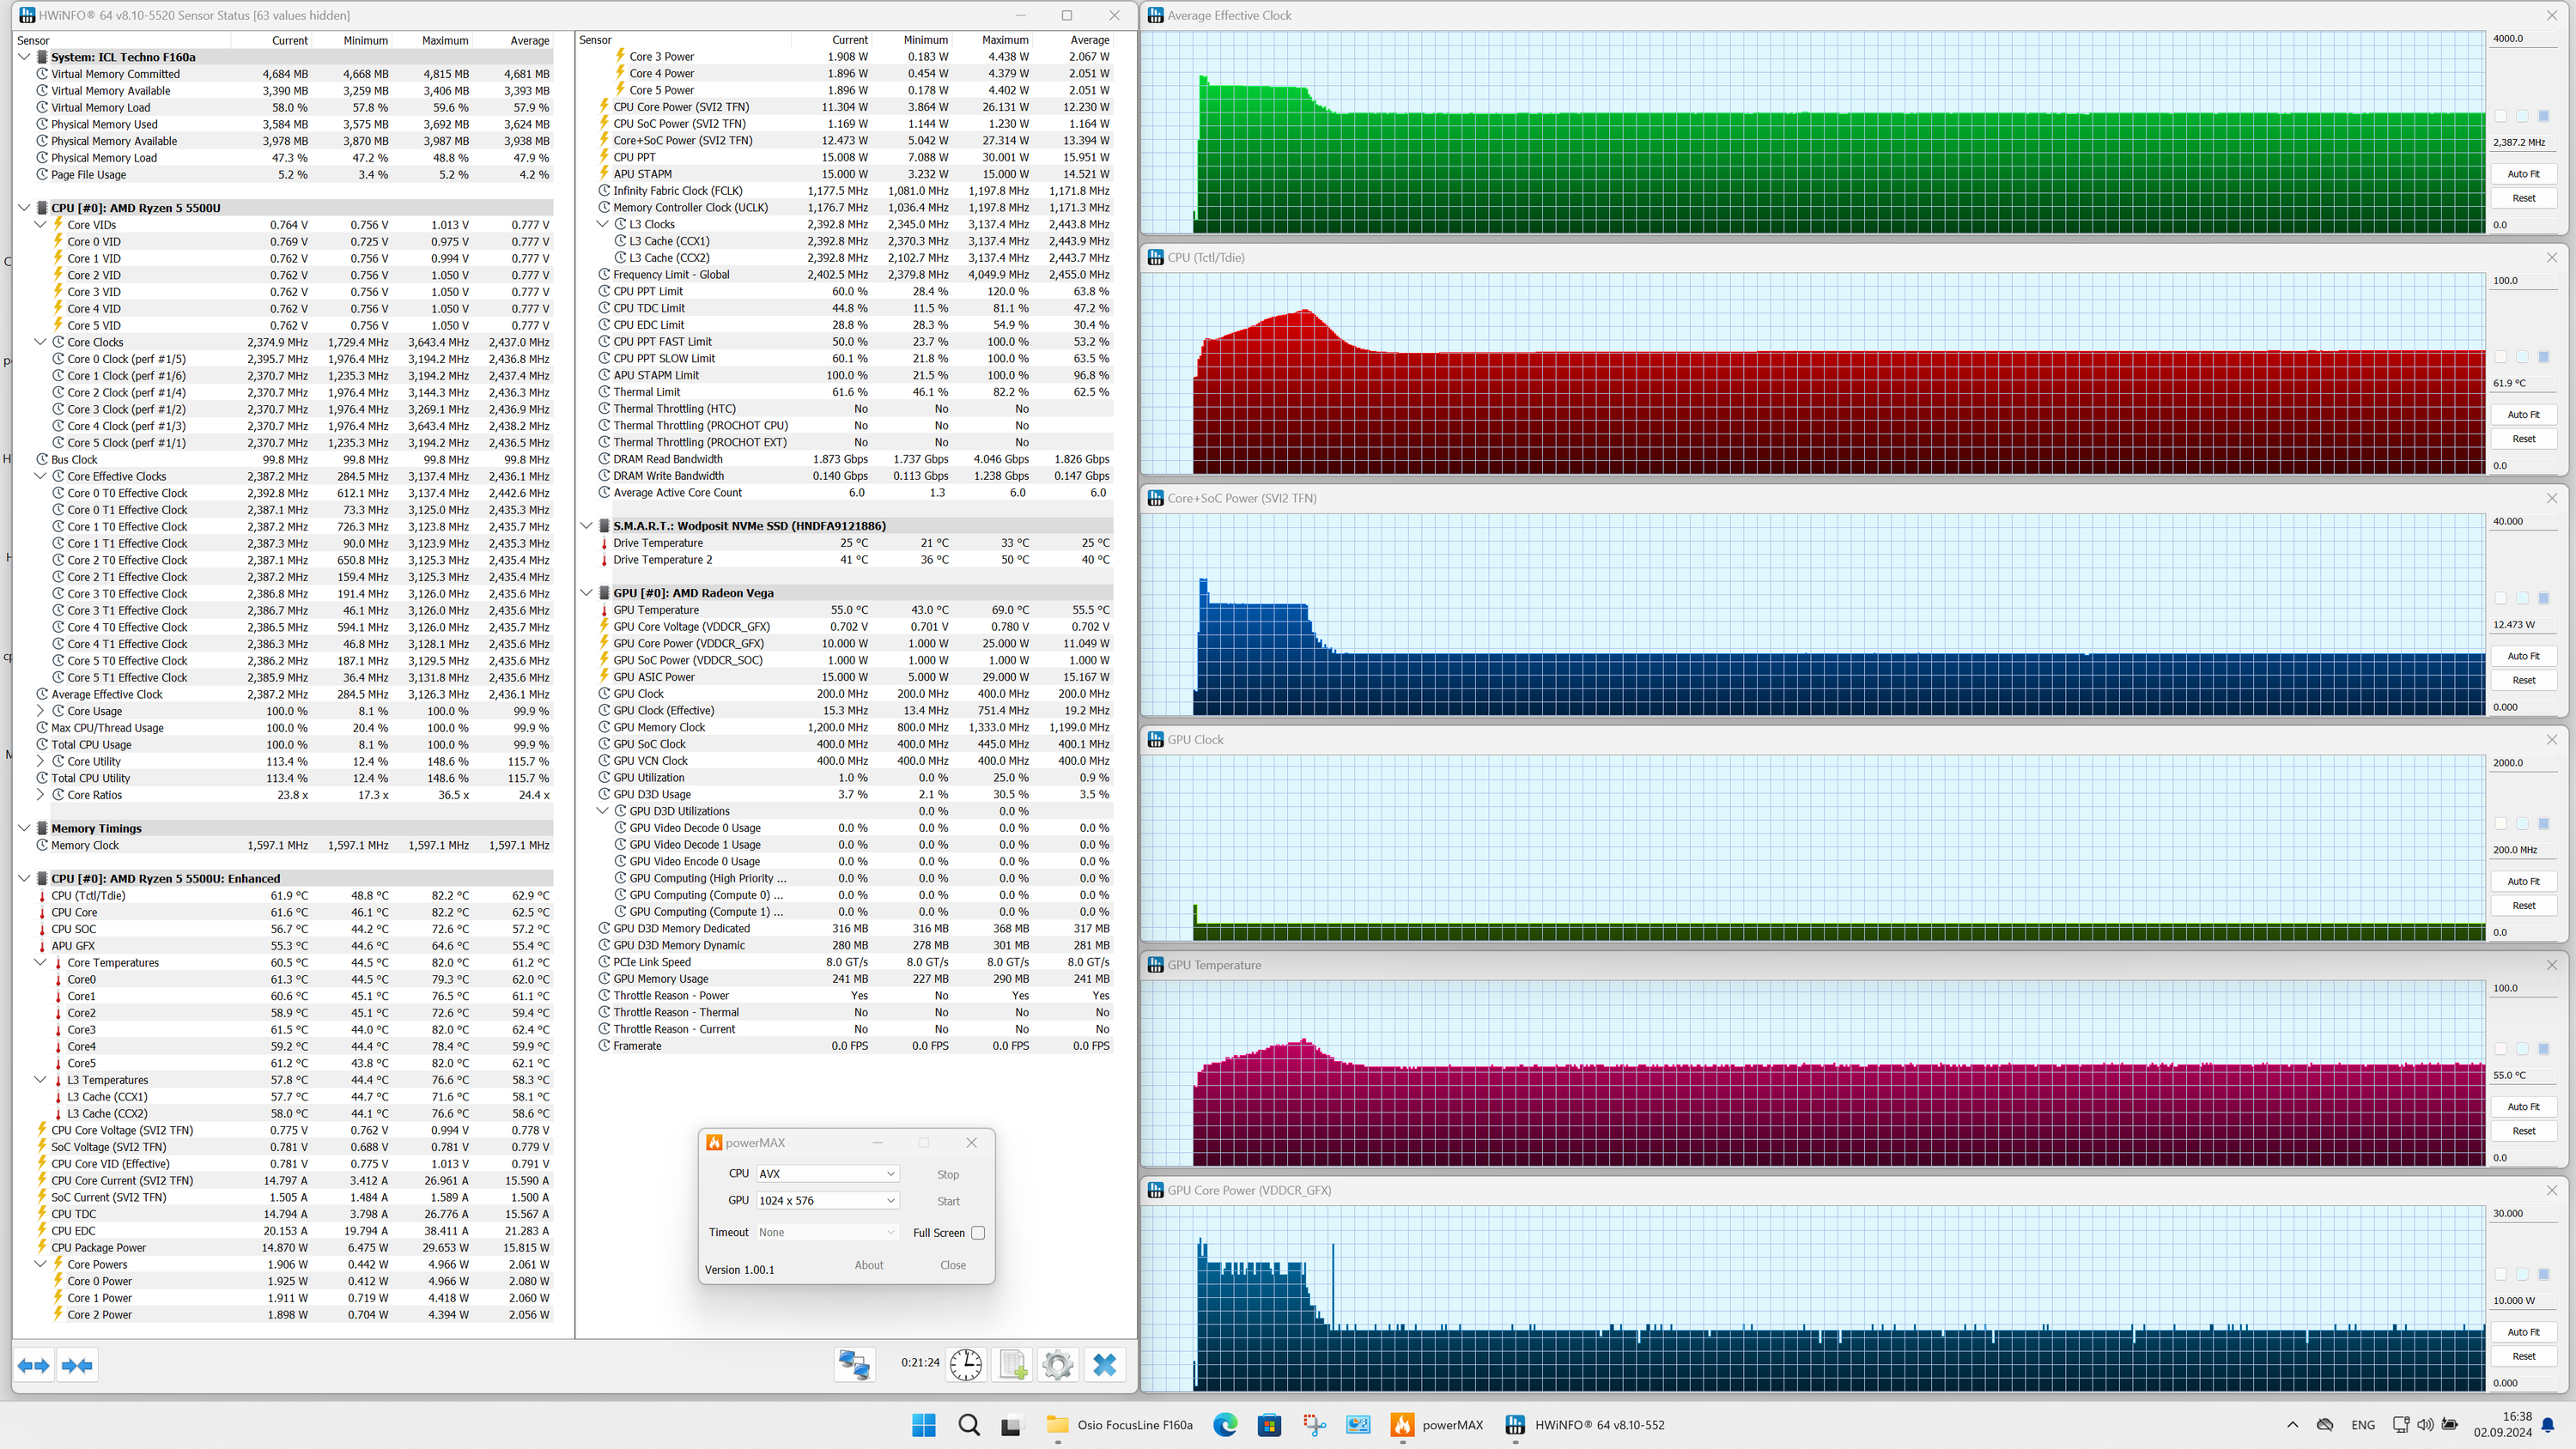Image resolution: width=2576 pixels, height=1449 pixels.
Task: Click Auto Fit on CPU (Tctl/Tdie) graph
Action: click(2523, 415)
